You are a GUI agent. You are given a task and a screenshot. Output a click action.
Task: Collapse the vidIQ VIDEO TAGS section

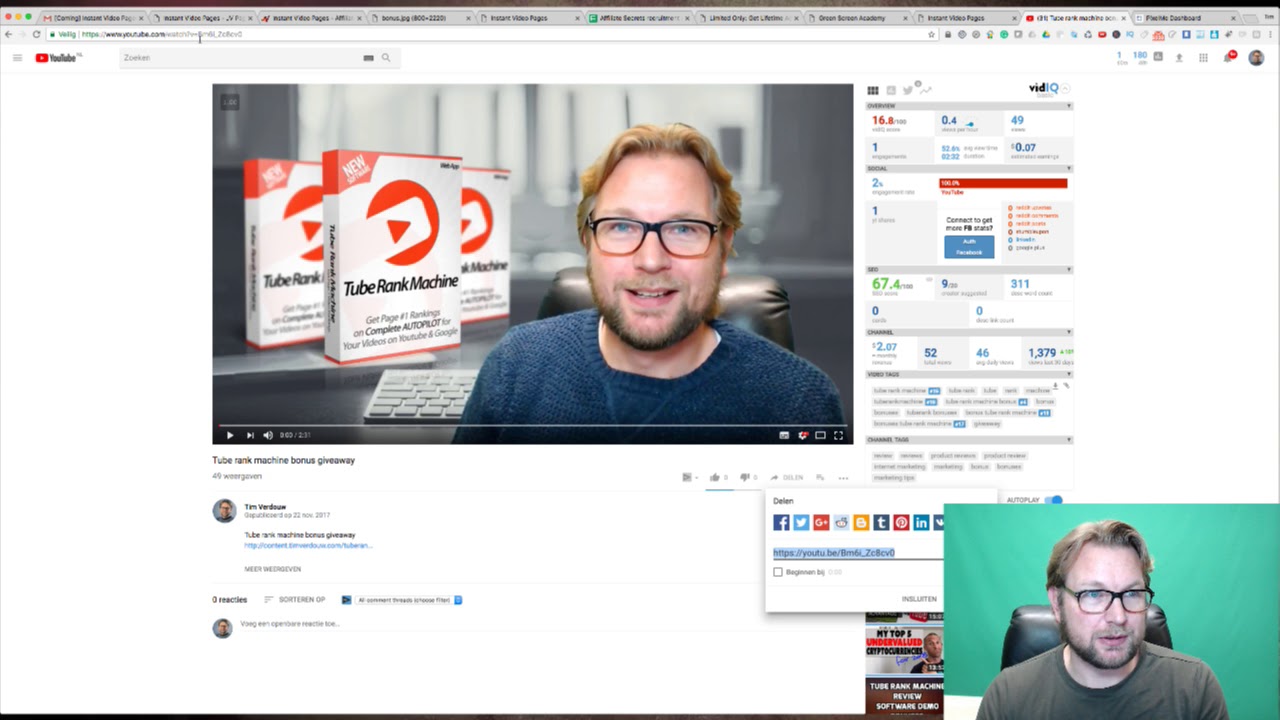click(1068, 375)
